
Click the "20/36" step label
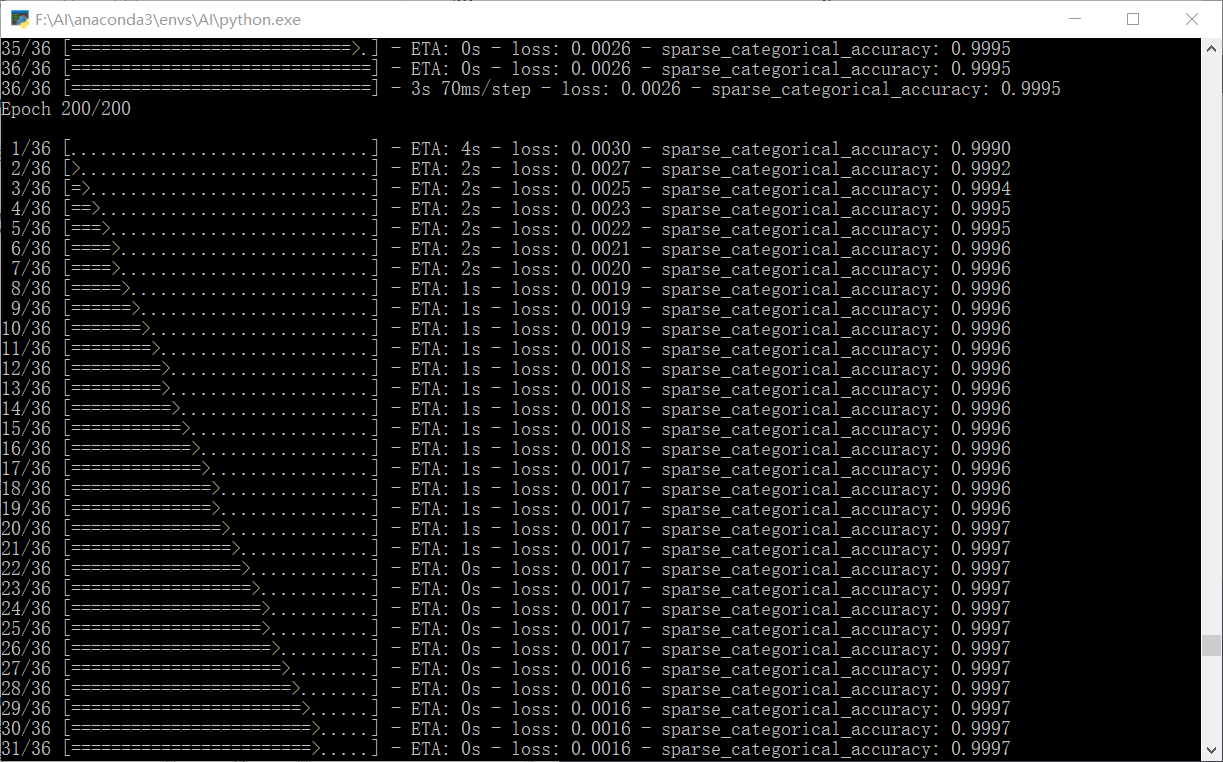click(x=26, y=529)
